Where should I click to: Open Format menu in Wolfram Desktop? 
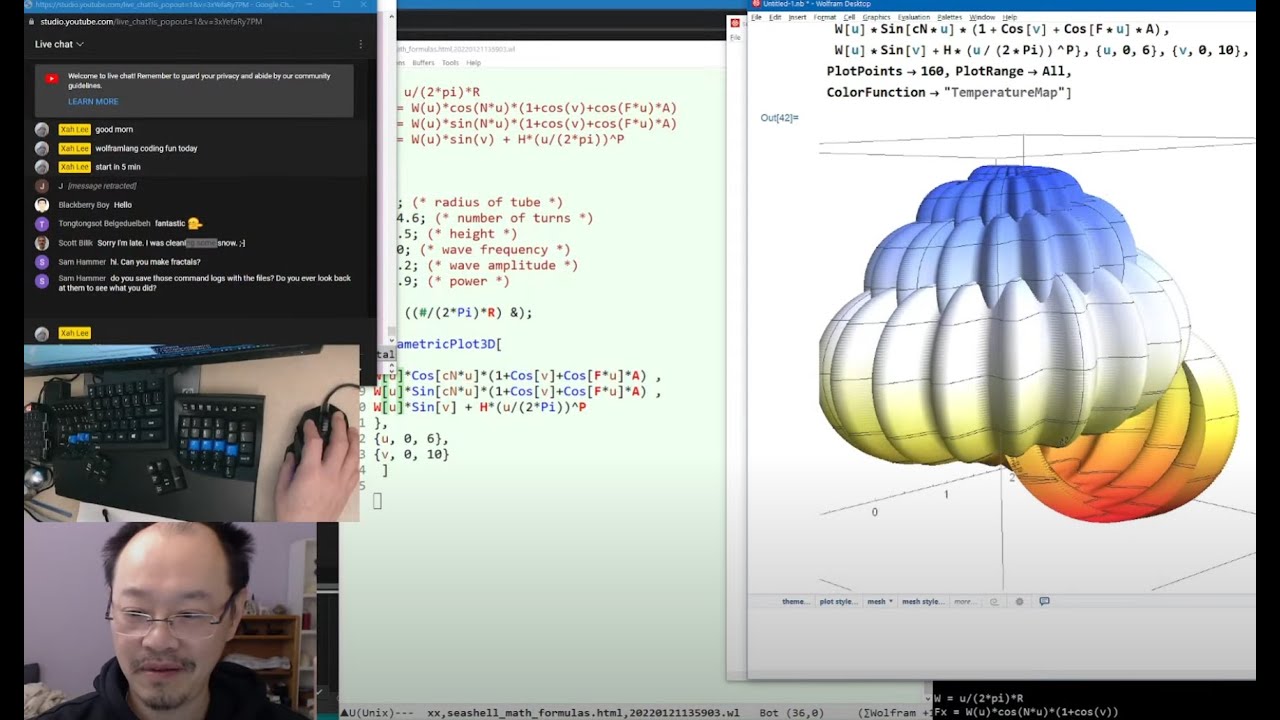[825, 17]
